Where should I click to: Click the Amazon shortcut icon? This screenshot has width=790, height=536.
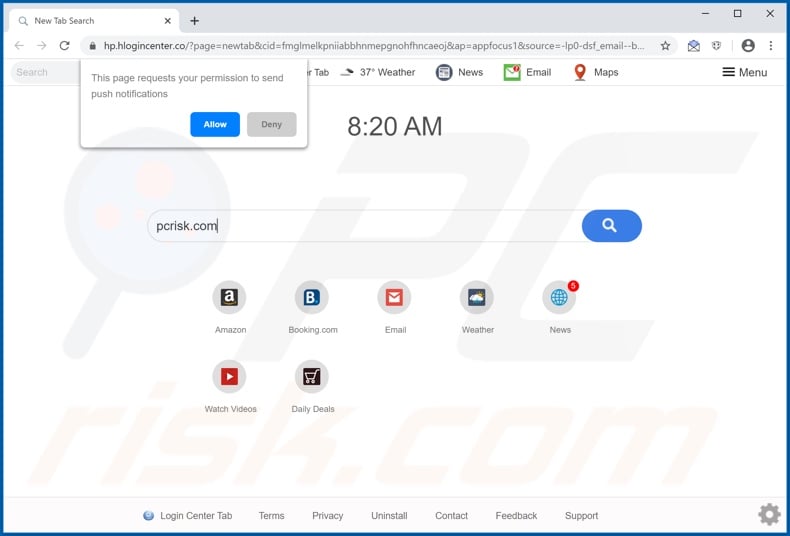coord(229,297)
